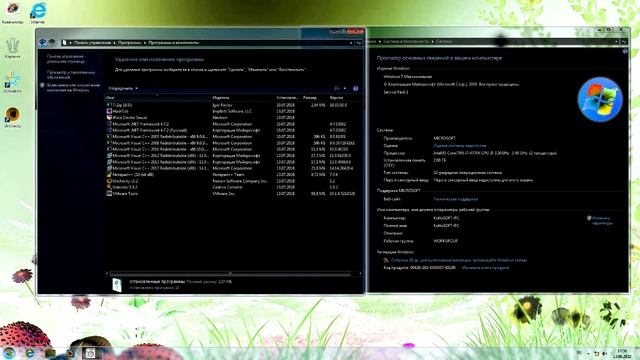This screenshot has height=360, width=640.
Task: Select the Microsoft Visual C++ 2017 Redistributable row
Action: coord(233,168)
